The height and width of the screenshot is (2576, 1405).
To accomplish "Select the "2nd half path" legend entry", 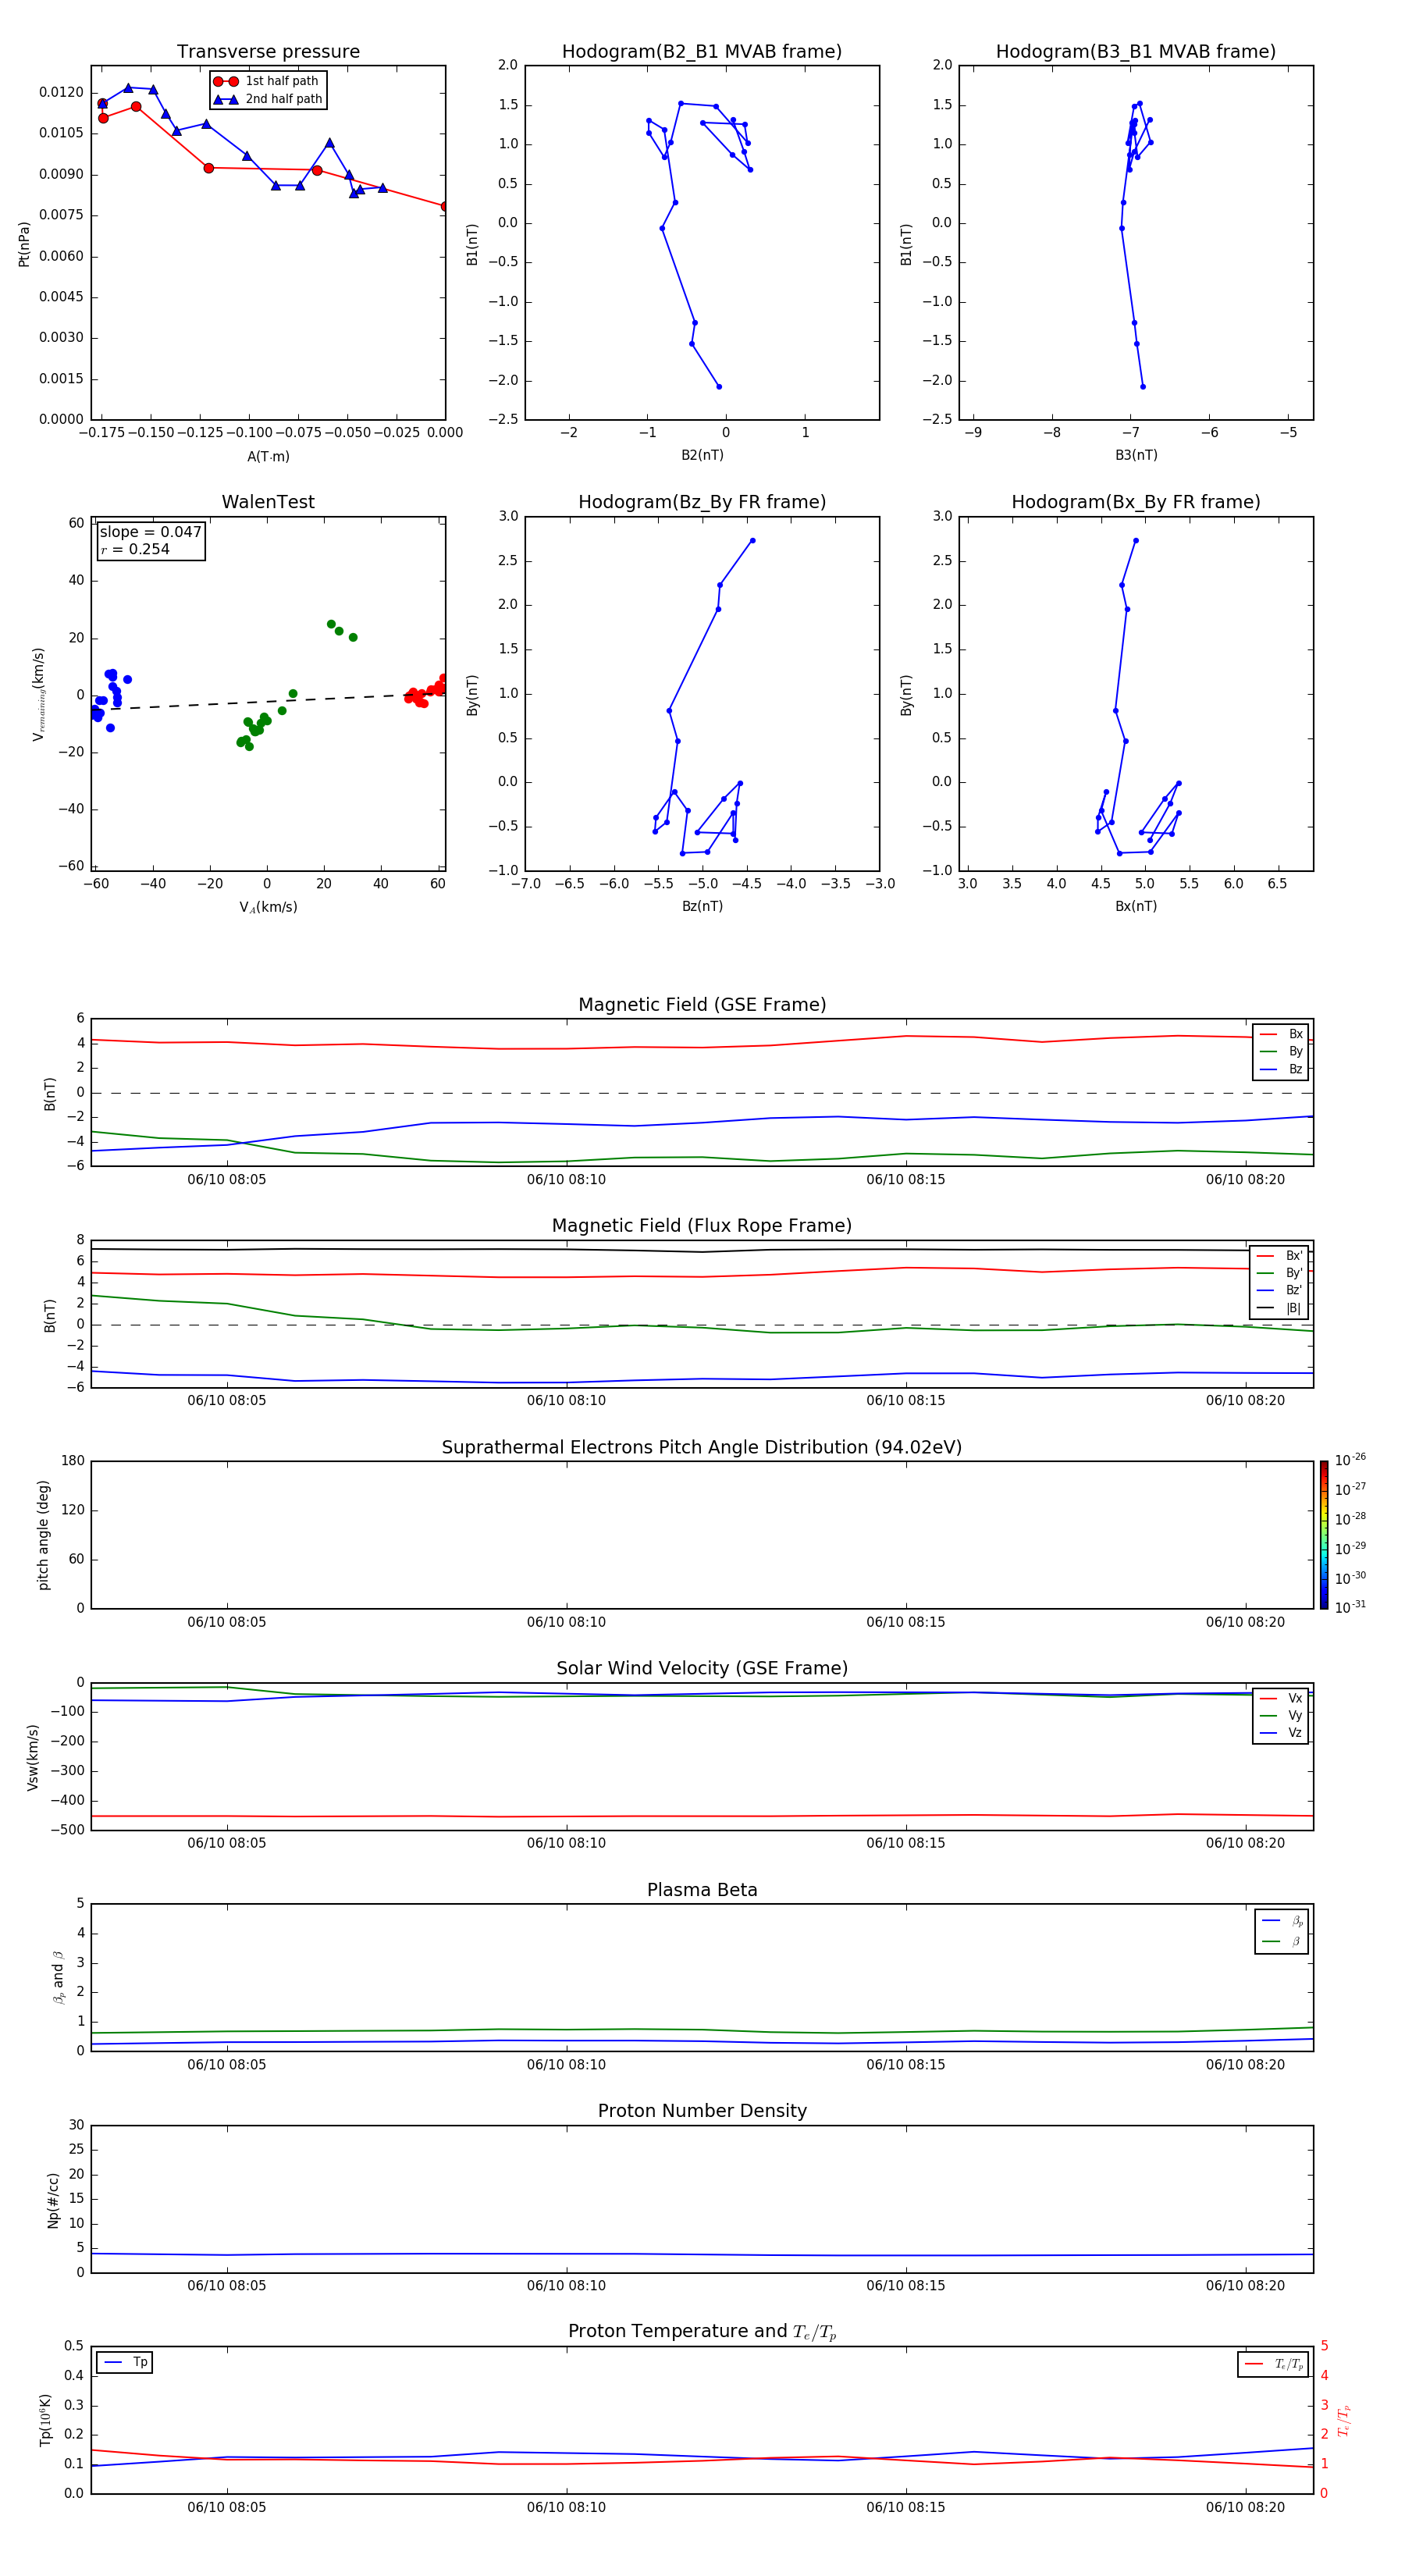I will [268, 99].
